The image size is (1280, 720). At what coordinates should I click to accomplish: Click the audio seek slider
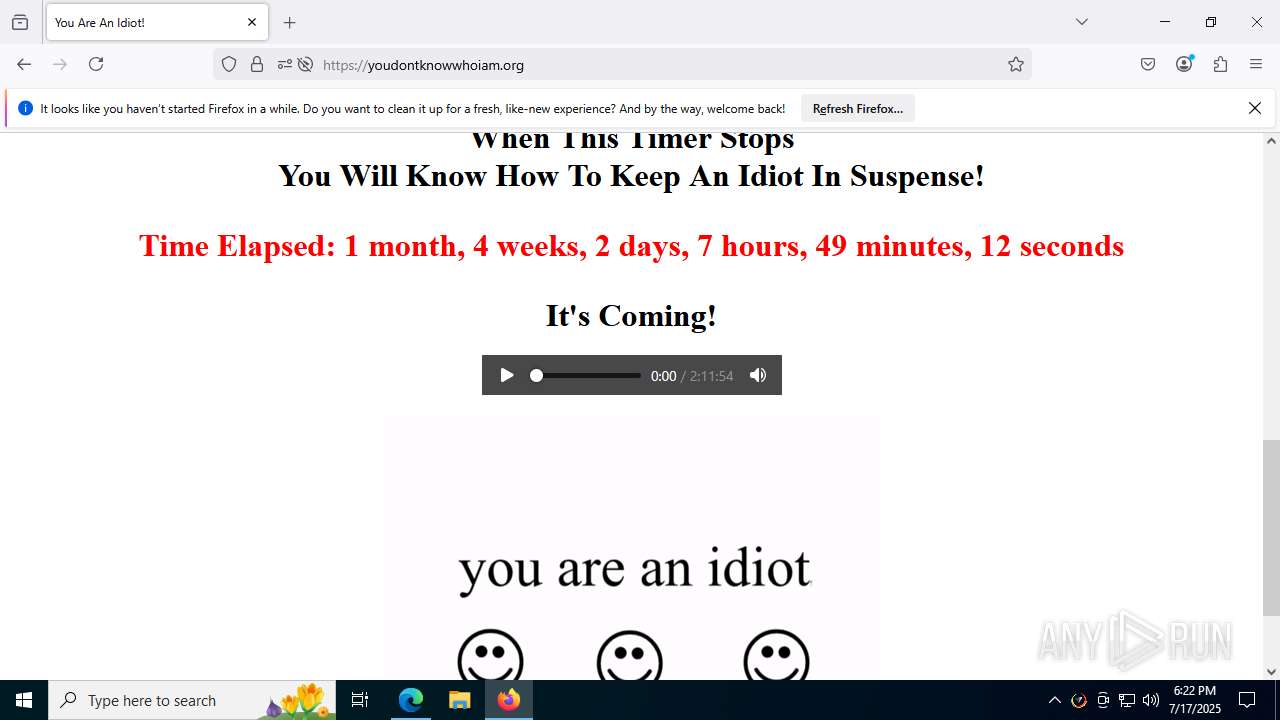click(586, 375)
